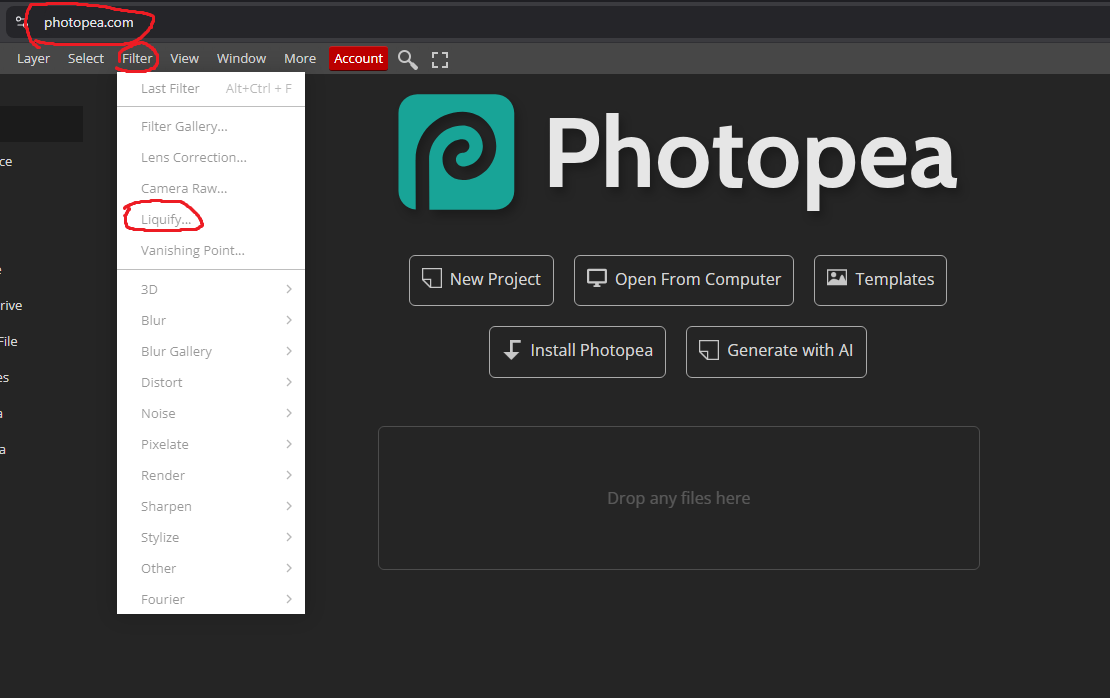Expand the Blur Gallery submenu
The image size is (1110, 698).
(x=211, y=352)
